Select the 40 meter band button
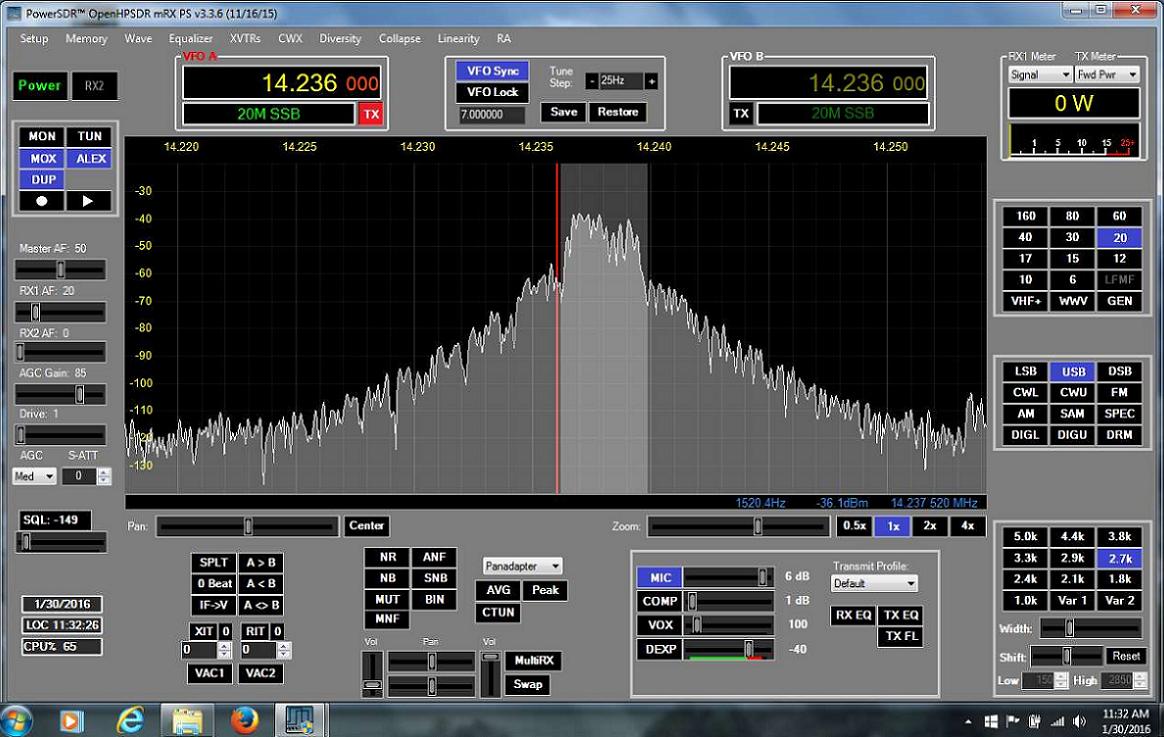 click(1025, 237)
